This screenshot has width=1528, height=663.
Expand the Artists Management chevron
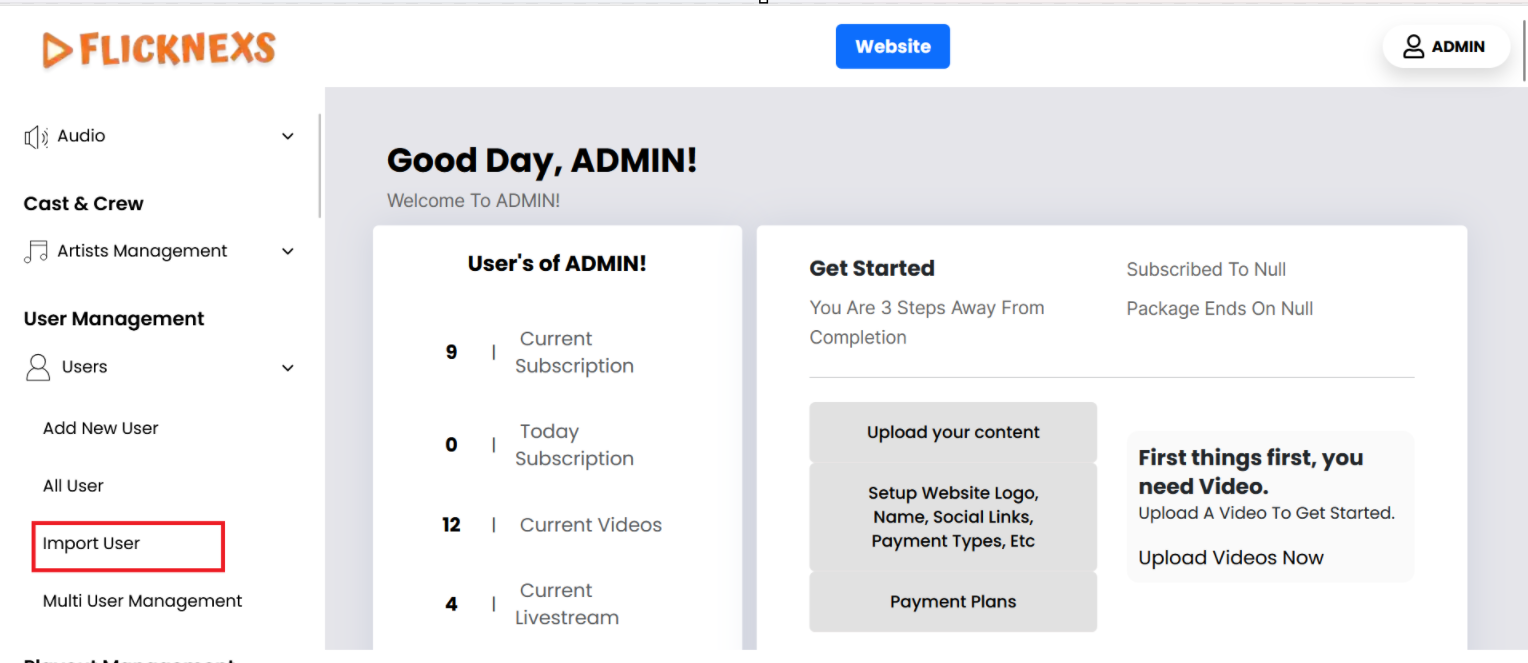tap(288, 252)
